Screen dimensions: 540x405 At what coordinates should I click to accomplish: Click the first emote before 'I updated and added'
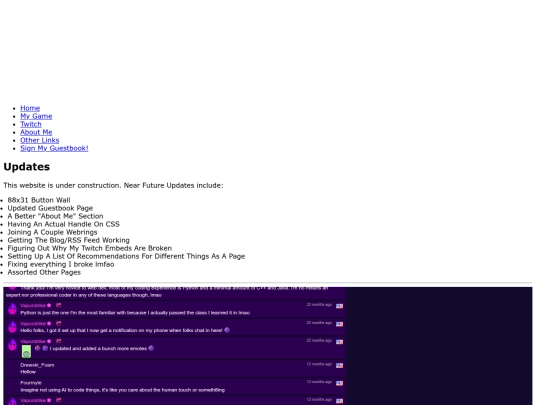click(38, 348)
